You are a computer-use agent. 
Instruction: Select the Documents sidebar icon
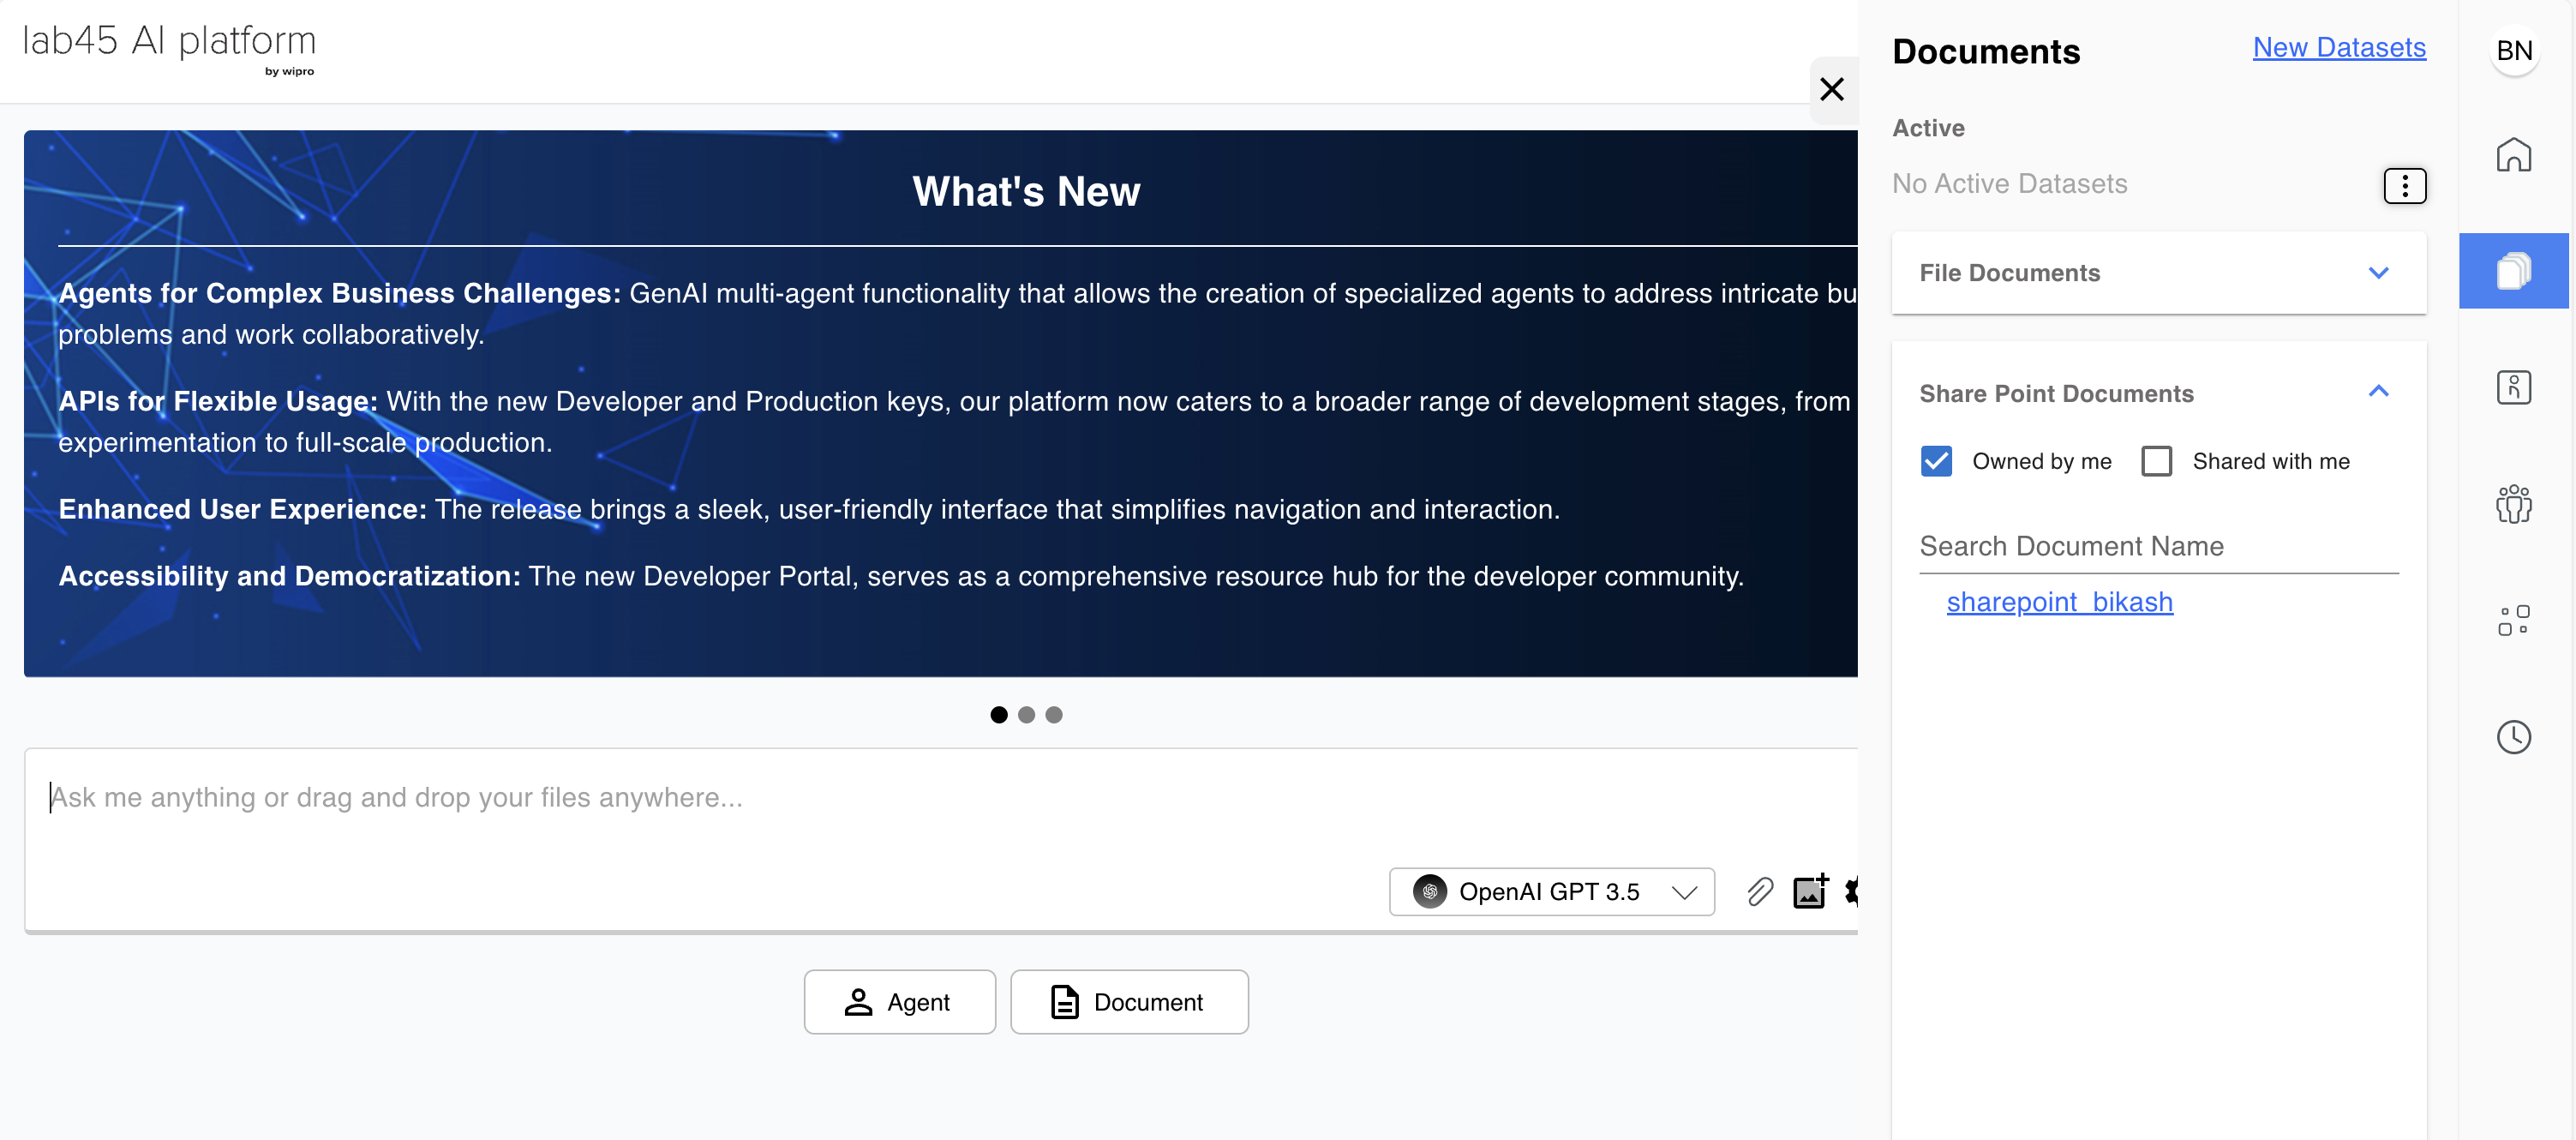tap(2513, 271)
